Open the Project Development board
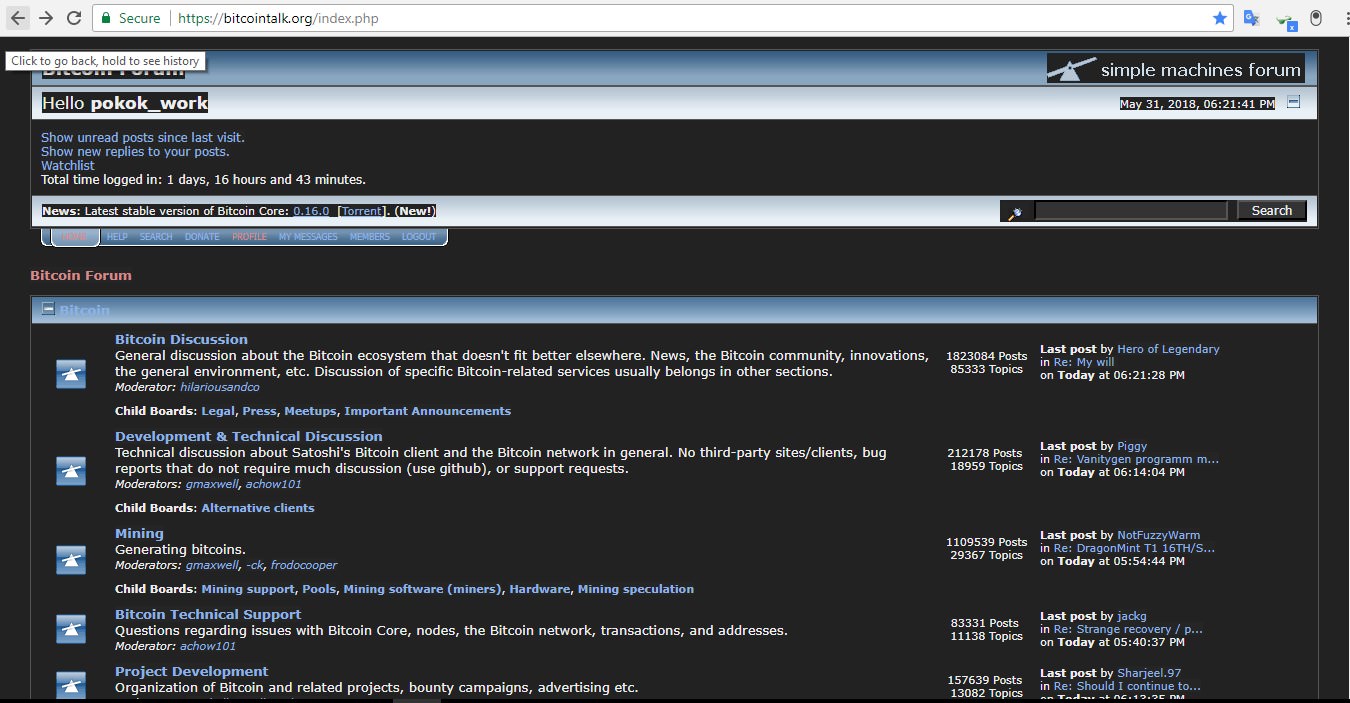This screenshot has width=1350, height=703. coord(191,671)
